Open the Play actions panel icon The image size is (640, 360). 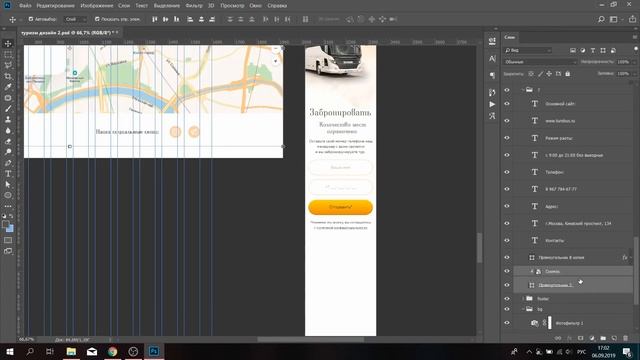pos(492,104)
